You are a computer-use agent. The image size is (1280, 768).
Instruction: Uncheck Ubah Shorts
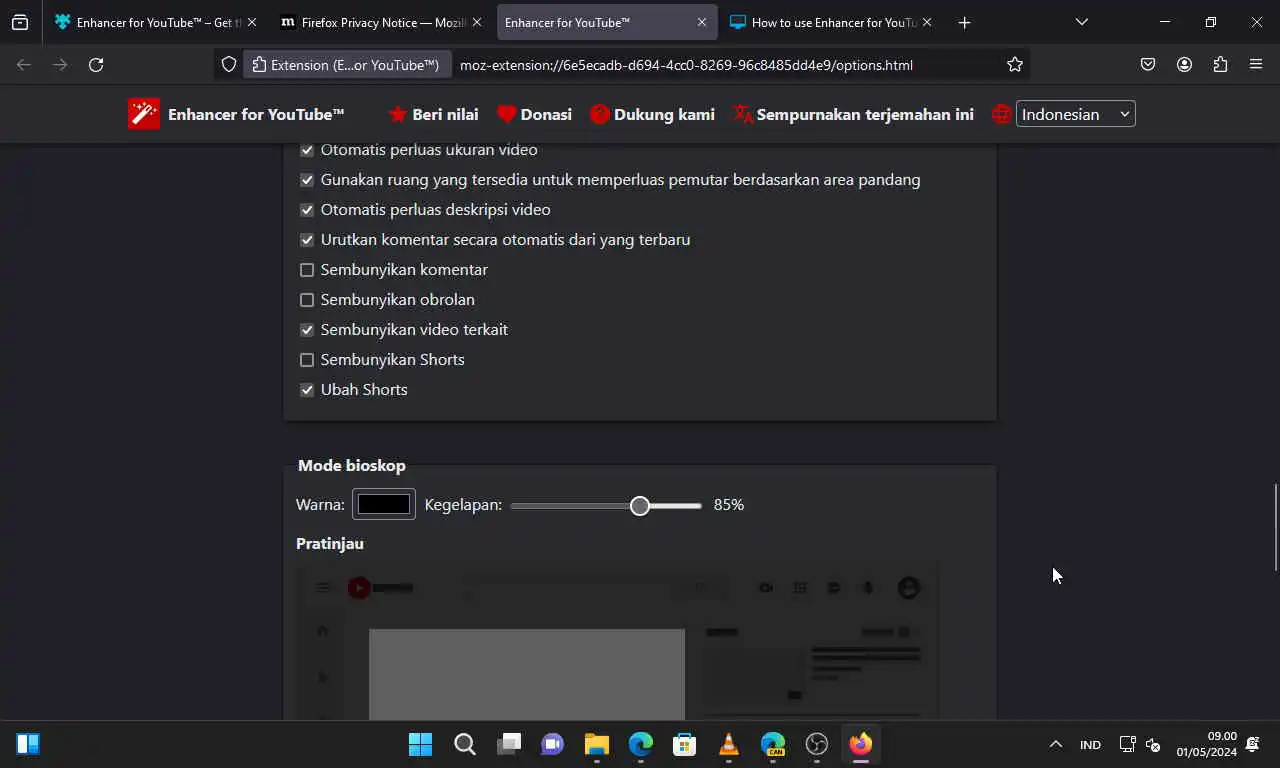point(307,390)
